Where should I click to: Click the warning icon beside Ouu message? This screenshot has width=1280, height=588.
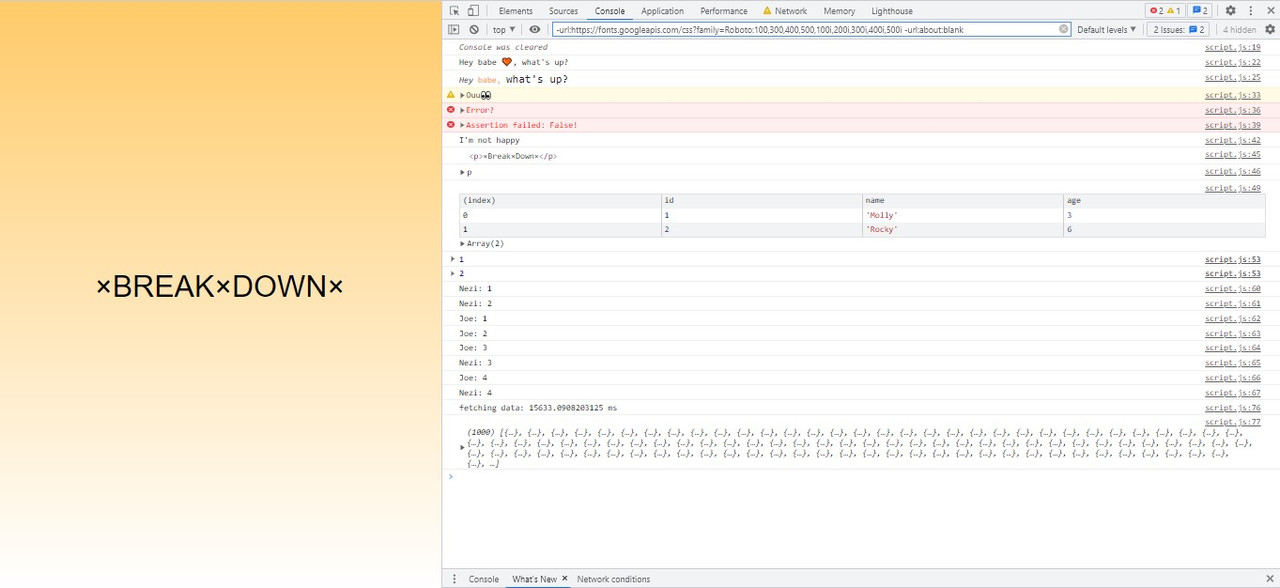(x=451, y=95)
